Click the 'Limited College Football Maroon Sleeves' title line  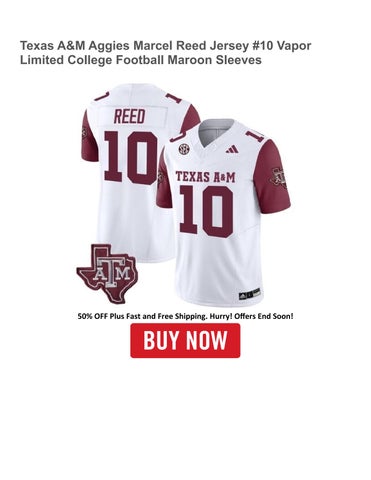141,60
